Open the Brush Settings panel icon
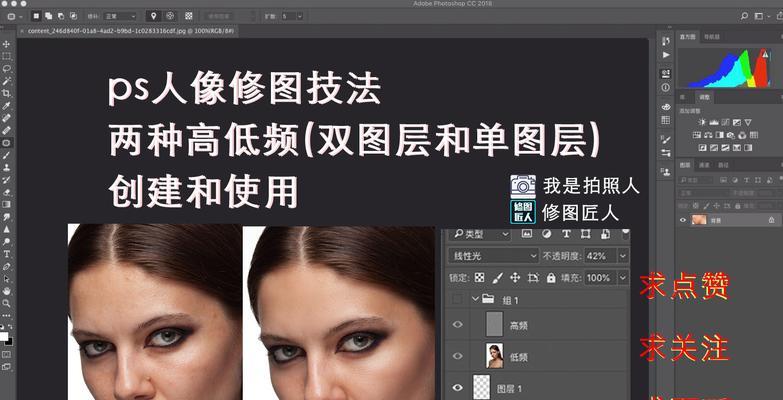This screenshot has width=783, height=400. click(666, 139)
